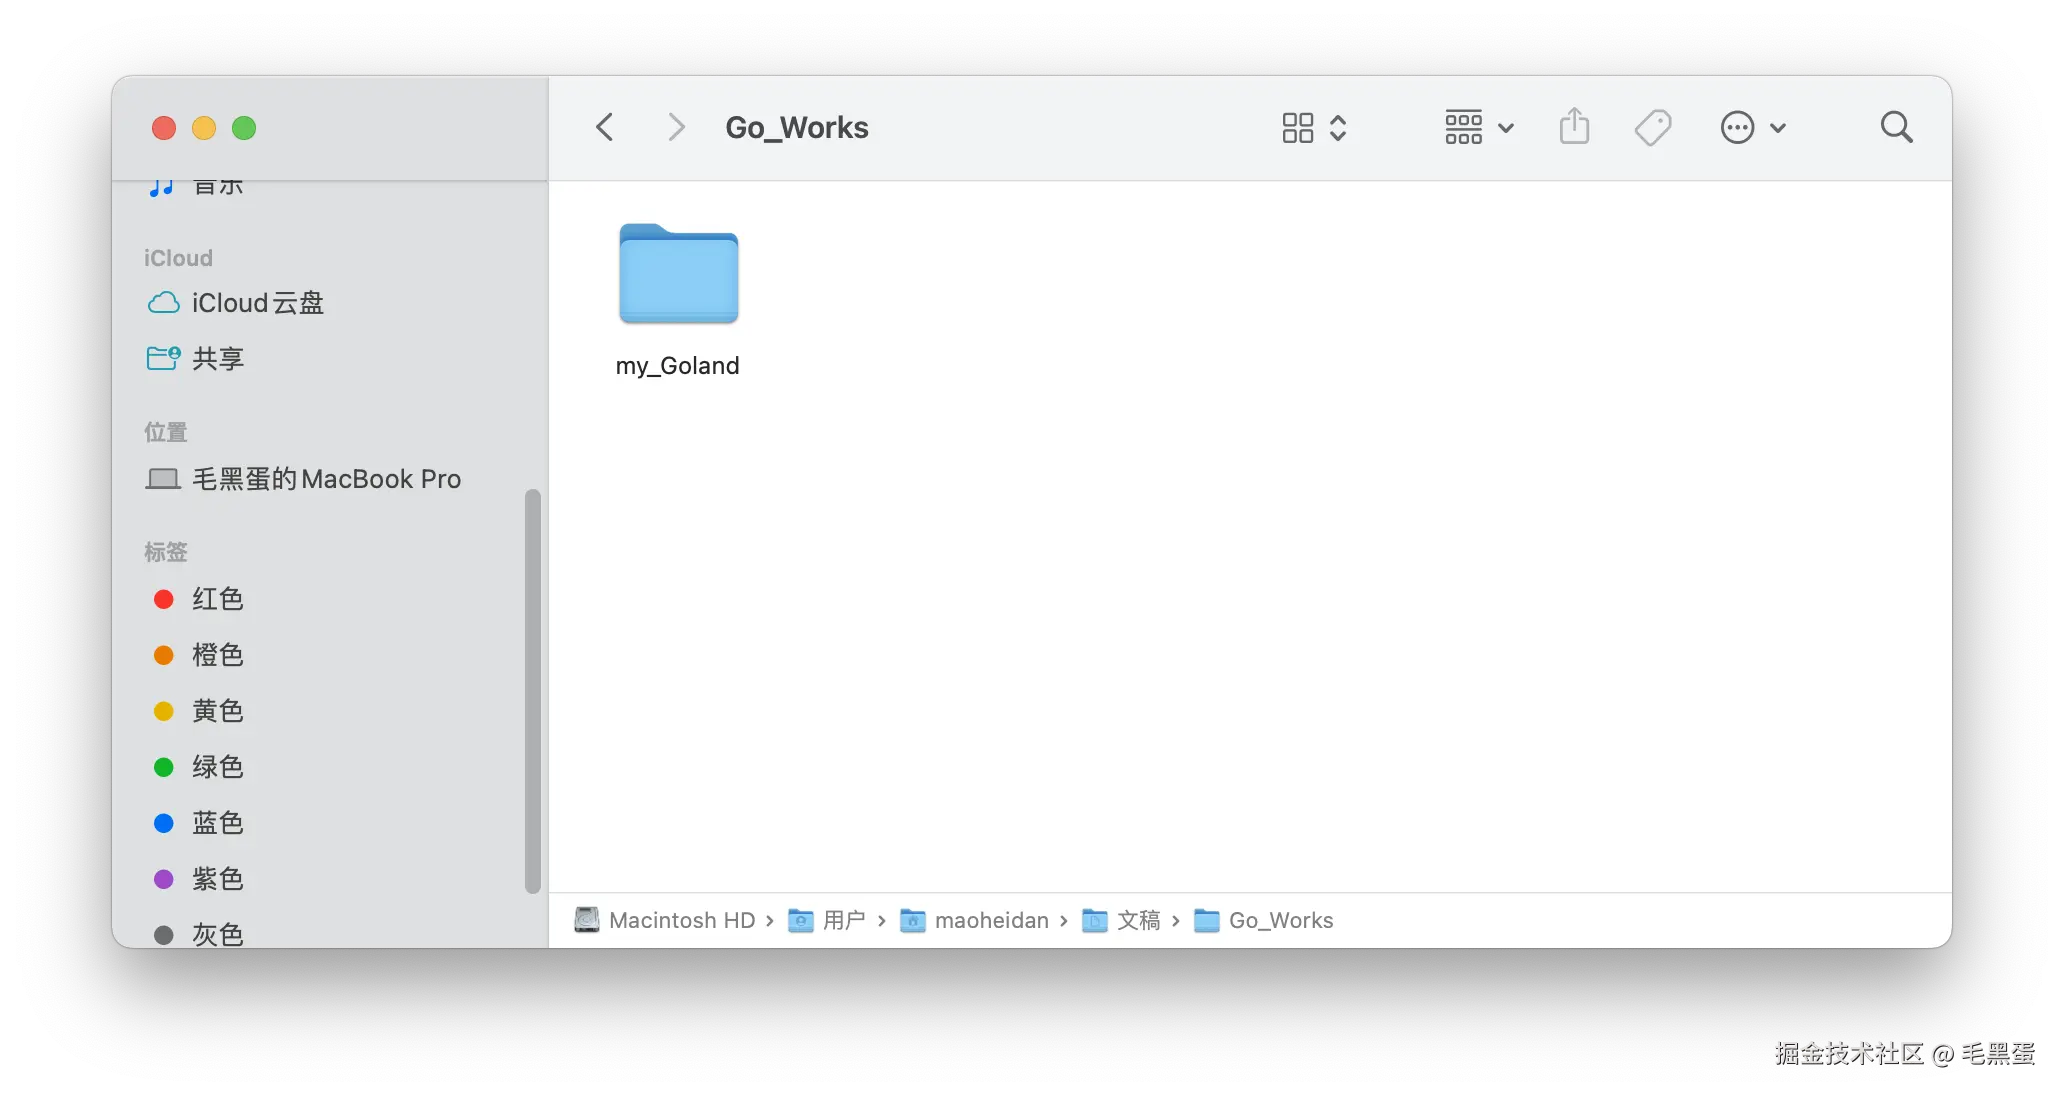Click 文稿 in the path bar
Viewport: 2064px width, 1096px height.
pyautogui.click(x=1137, y=920)
